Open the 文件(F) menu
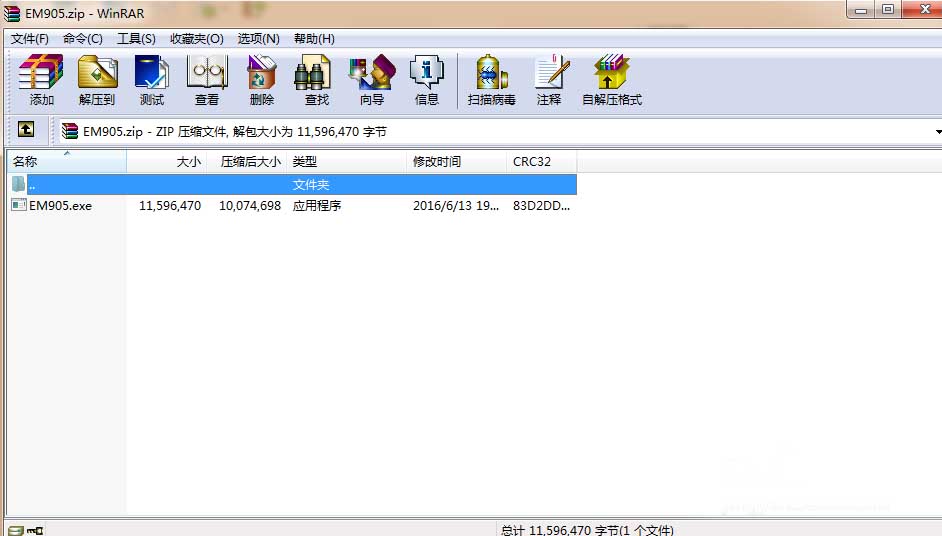Image resolution: width=942 pixels, height=536 pixels. pyautogui.click(x=29, y=39)
